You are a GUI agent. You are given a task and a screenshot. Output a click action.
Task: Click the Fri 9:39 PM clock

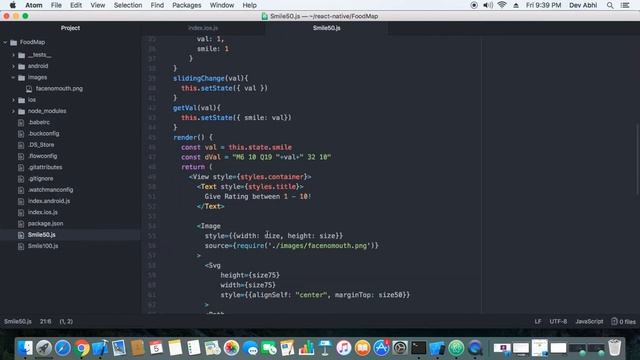[x=543, y=5]
